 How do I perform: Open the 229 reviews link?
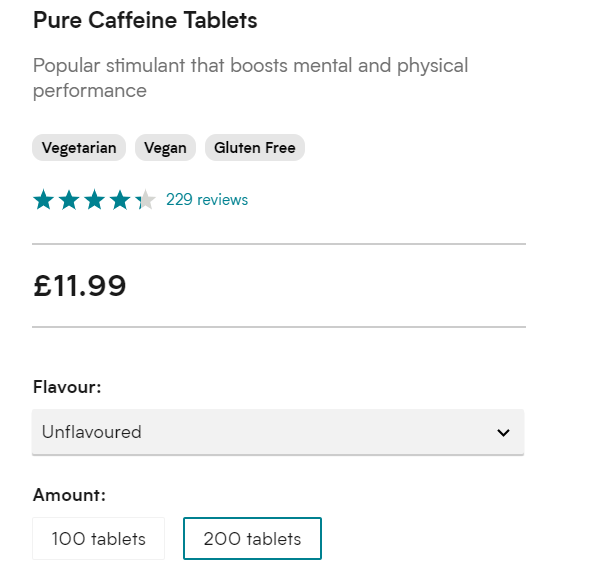(207, 200)
